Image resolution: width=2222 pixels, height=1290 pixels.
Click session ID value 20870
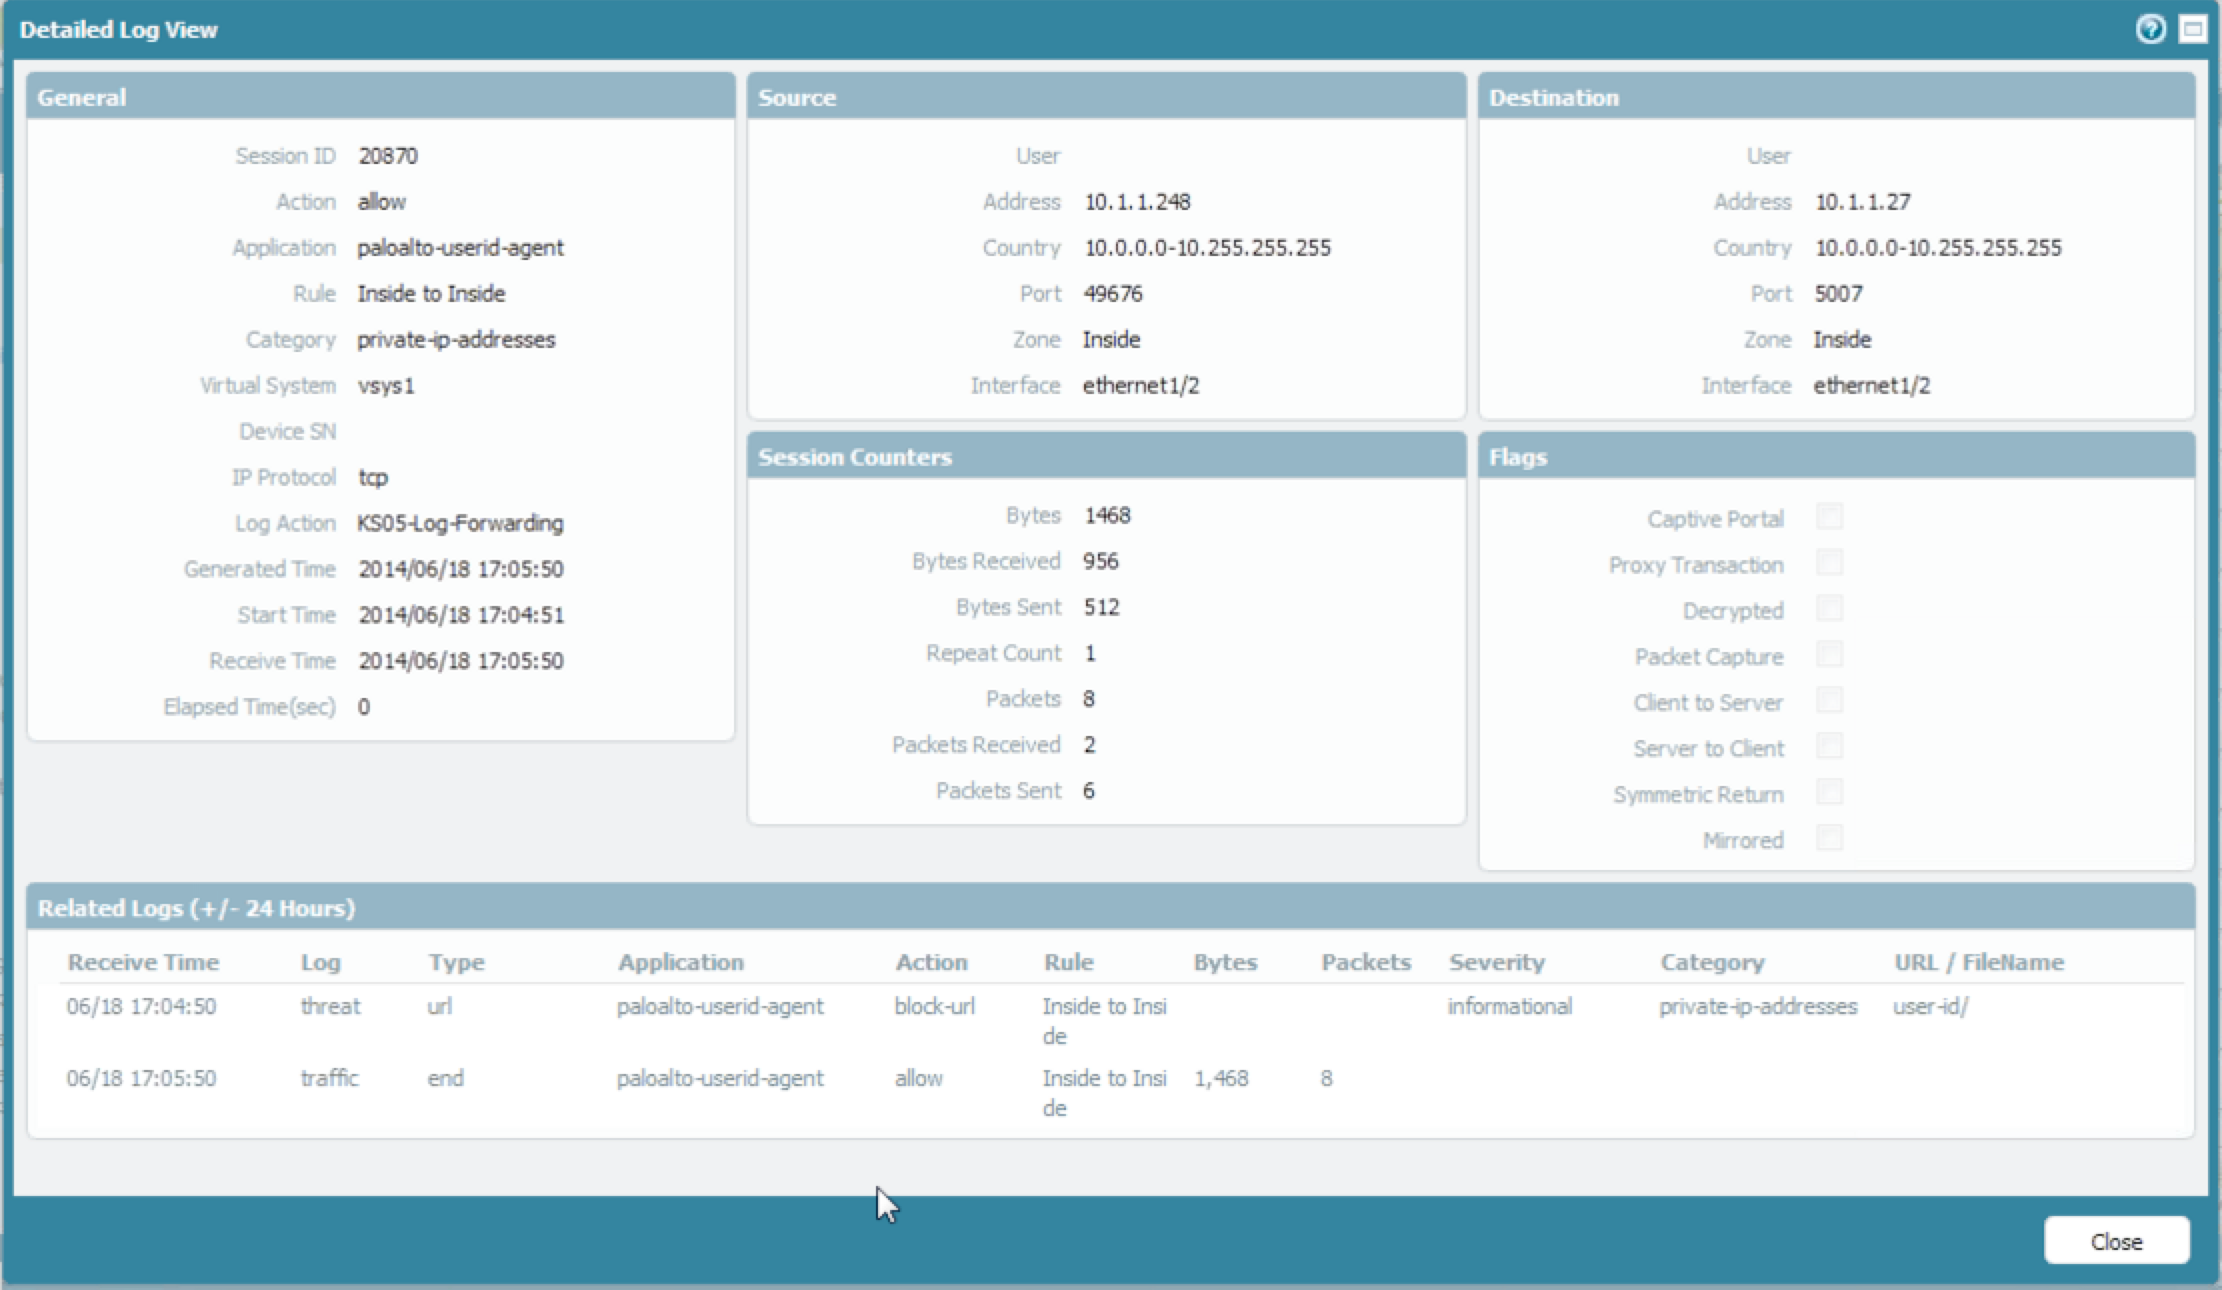tap(388, 156)
